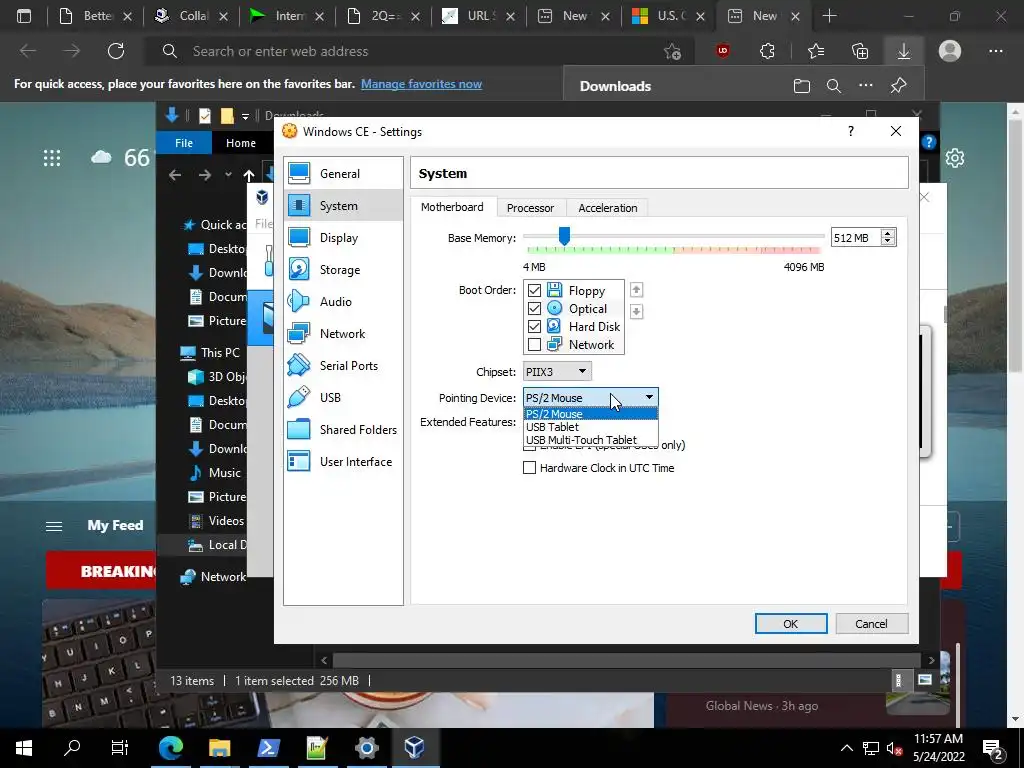This screenshot has width=1024, height=768.
Task: Open the app launcher grid on new tab page
Action: [x=52, y=158]
